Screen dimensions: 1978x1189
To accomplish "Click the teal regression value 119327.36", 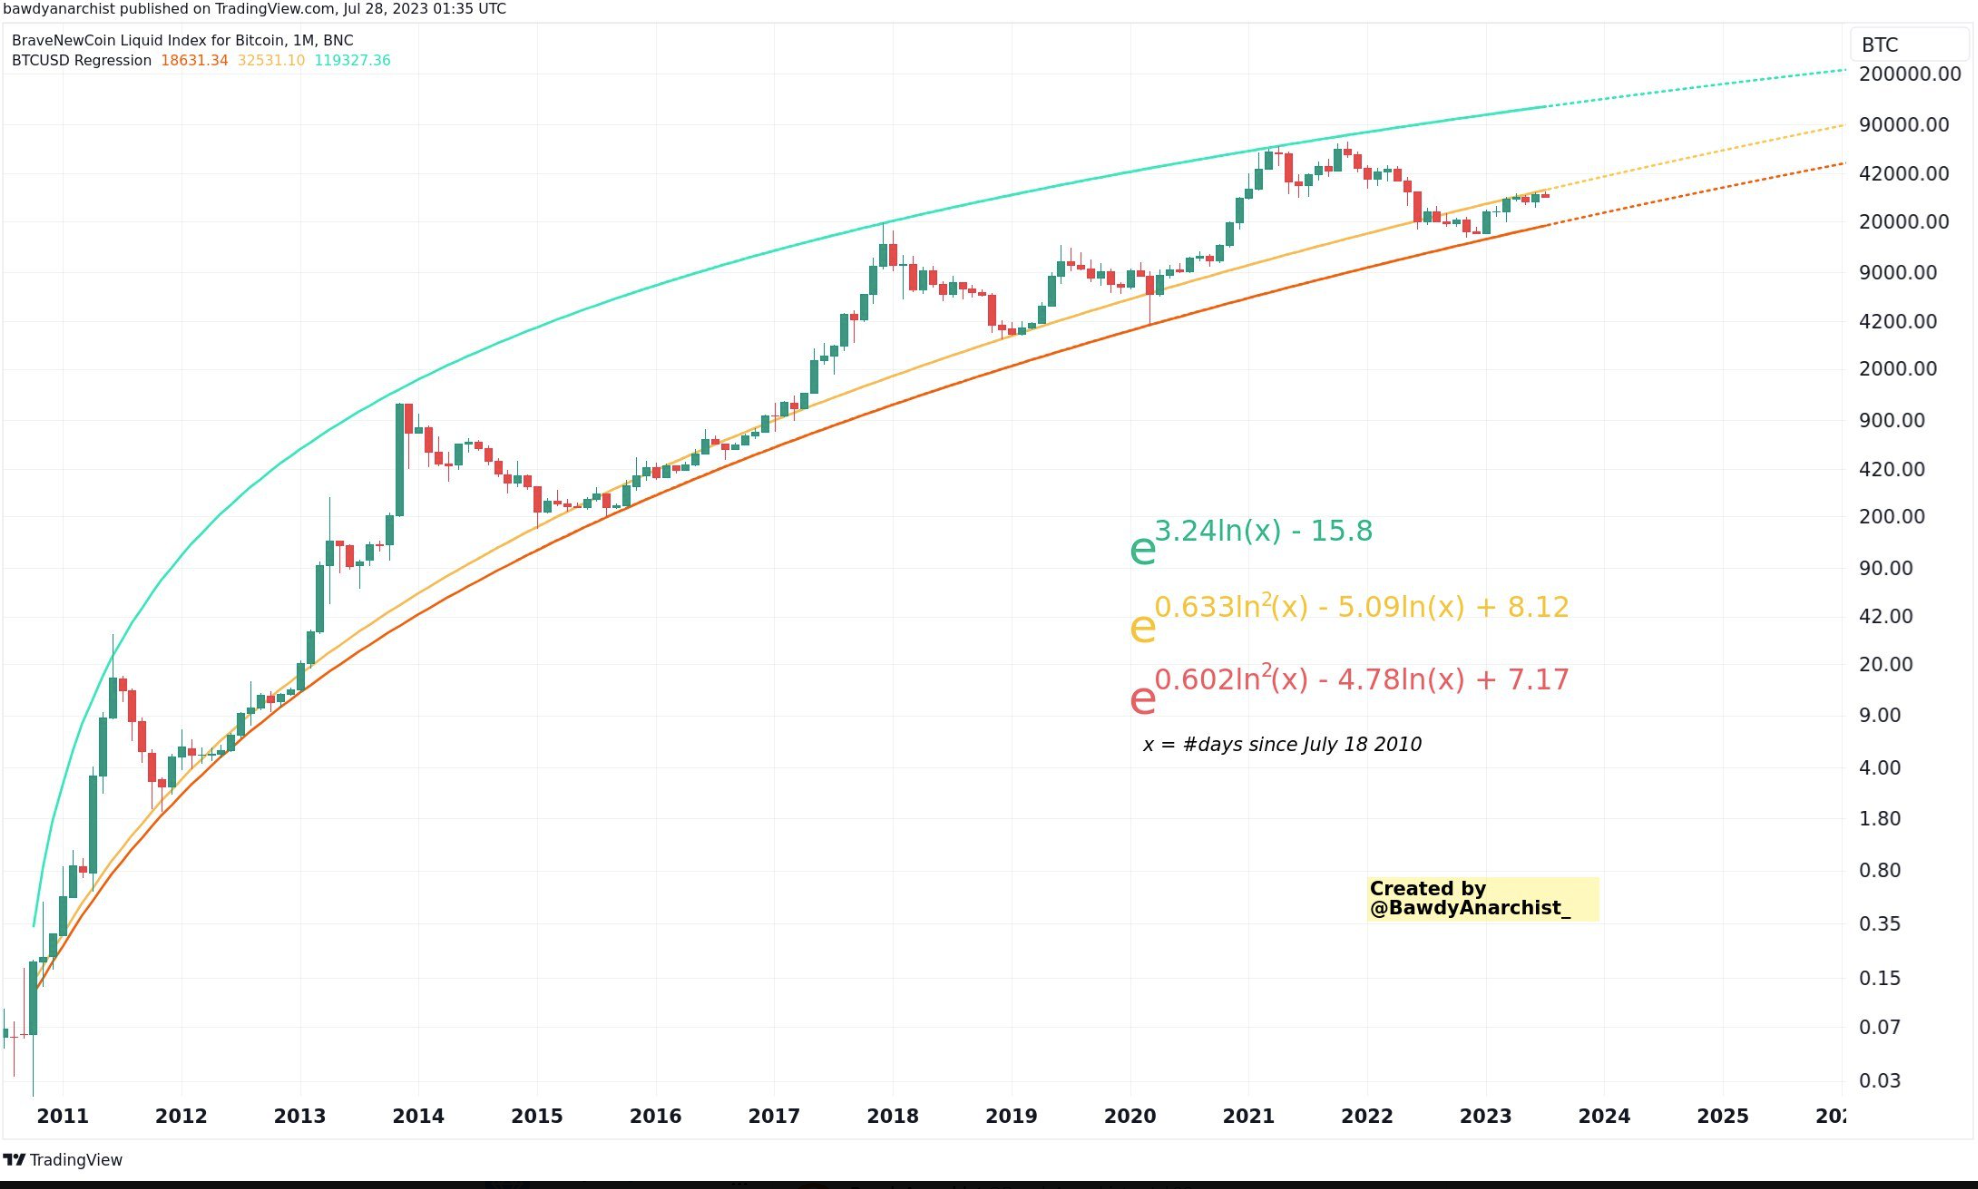I will click(x=352, y=60).
